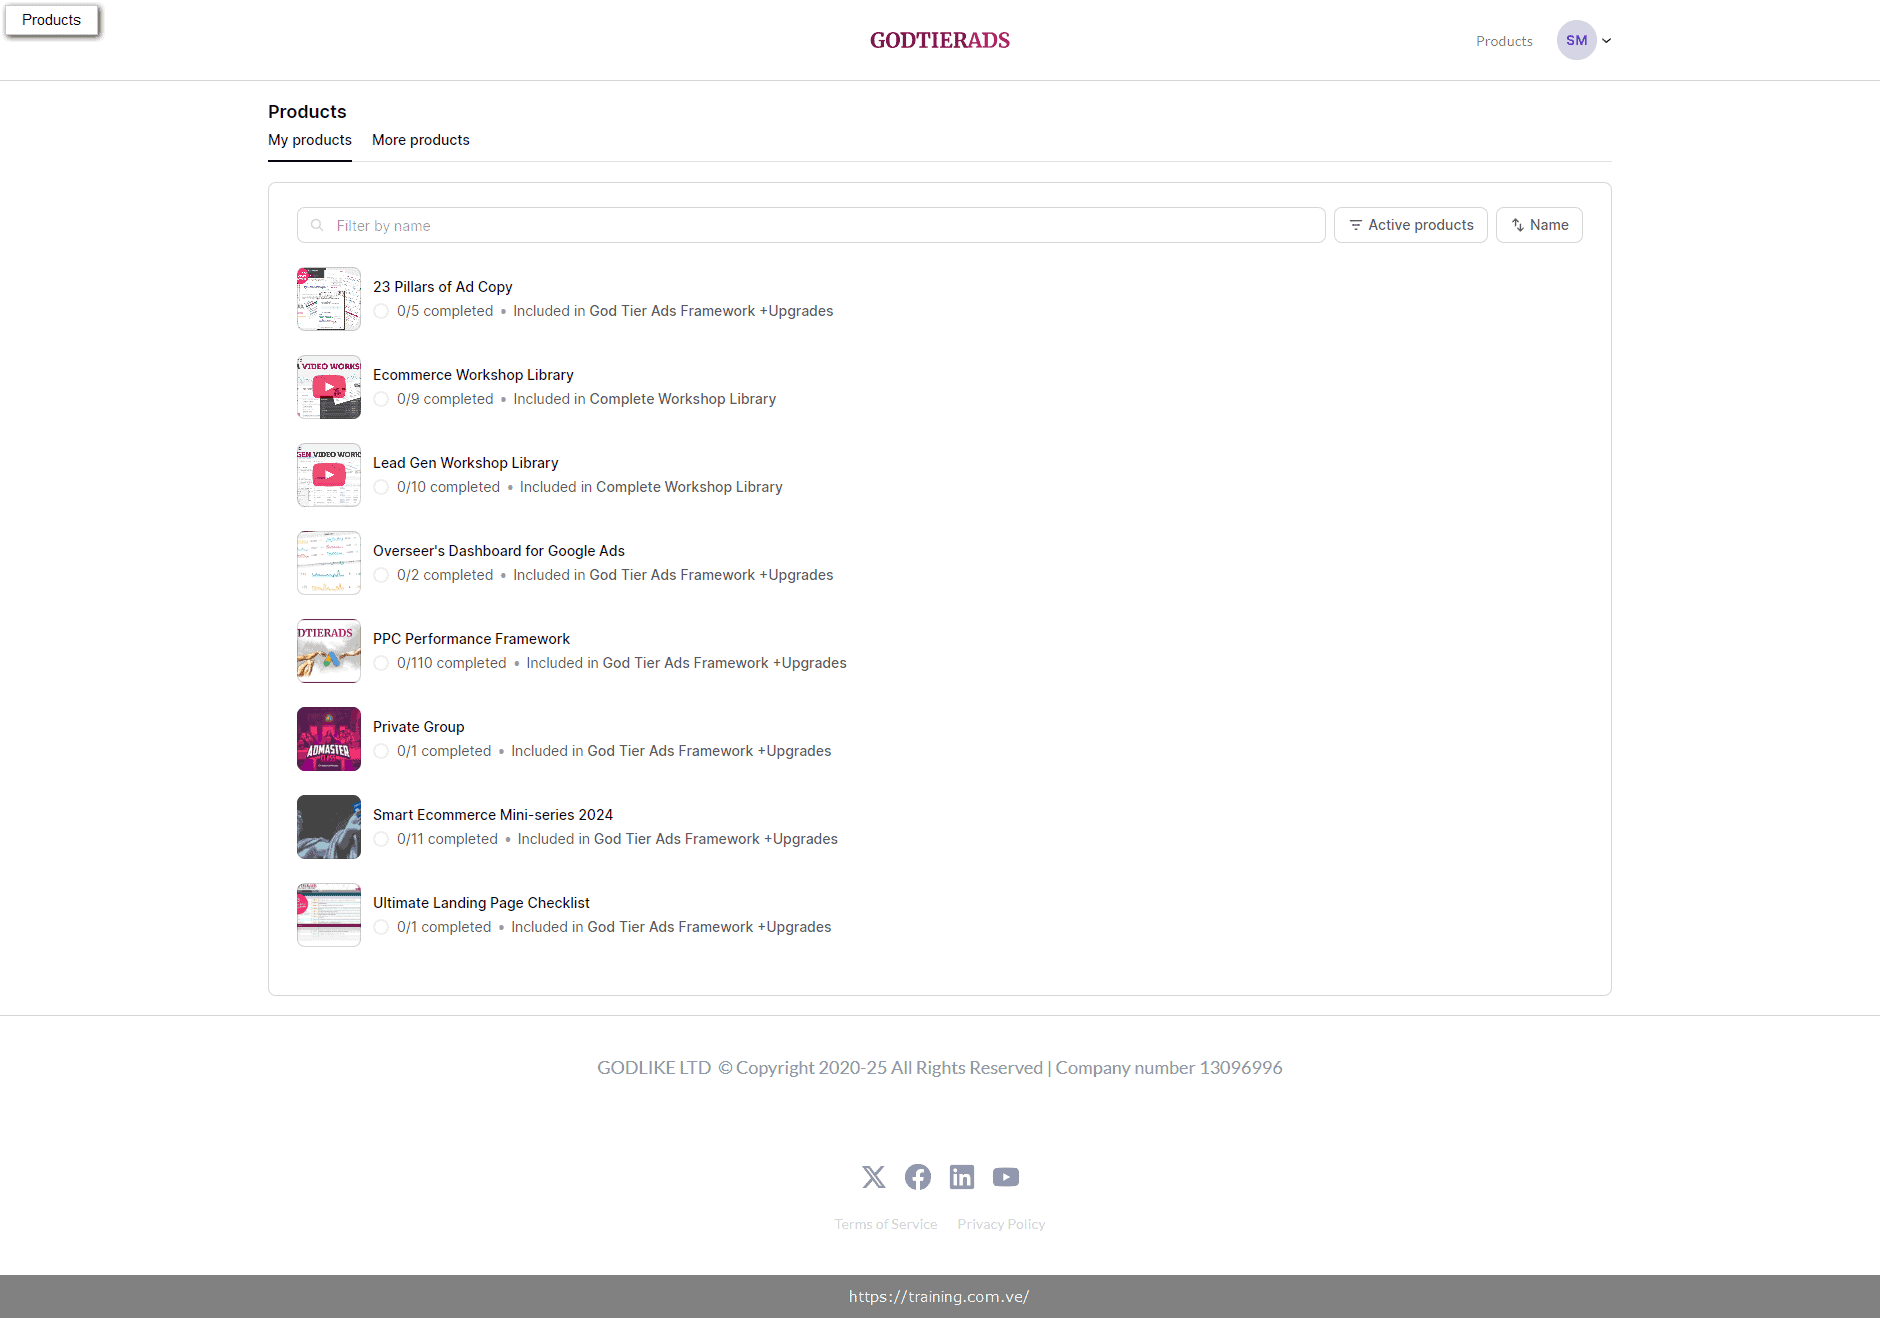1880x1318 pixels.
Task: Click the sort arrows icon beside Name
Action: pos(1517,225)
